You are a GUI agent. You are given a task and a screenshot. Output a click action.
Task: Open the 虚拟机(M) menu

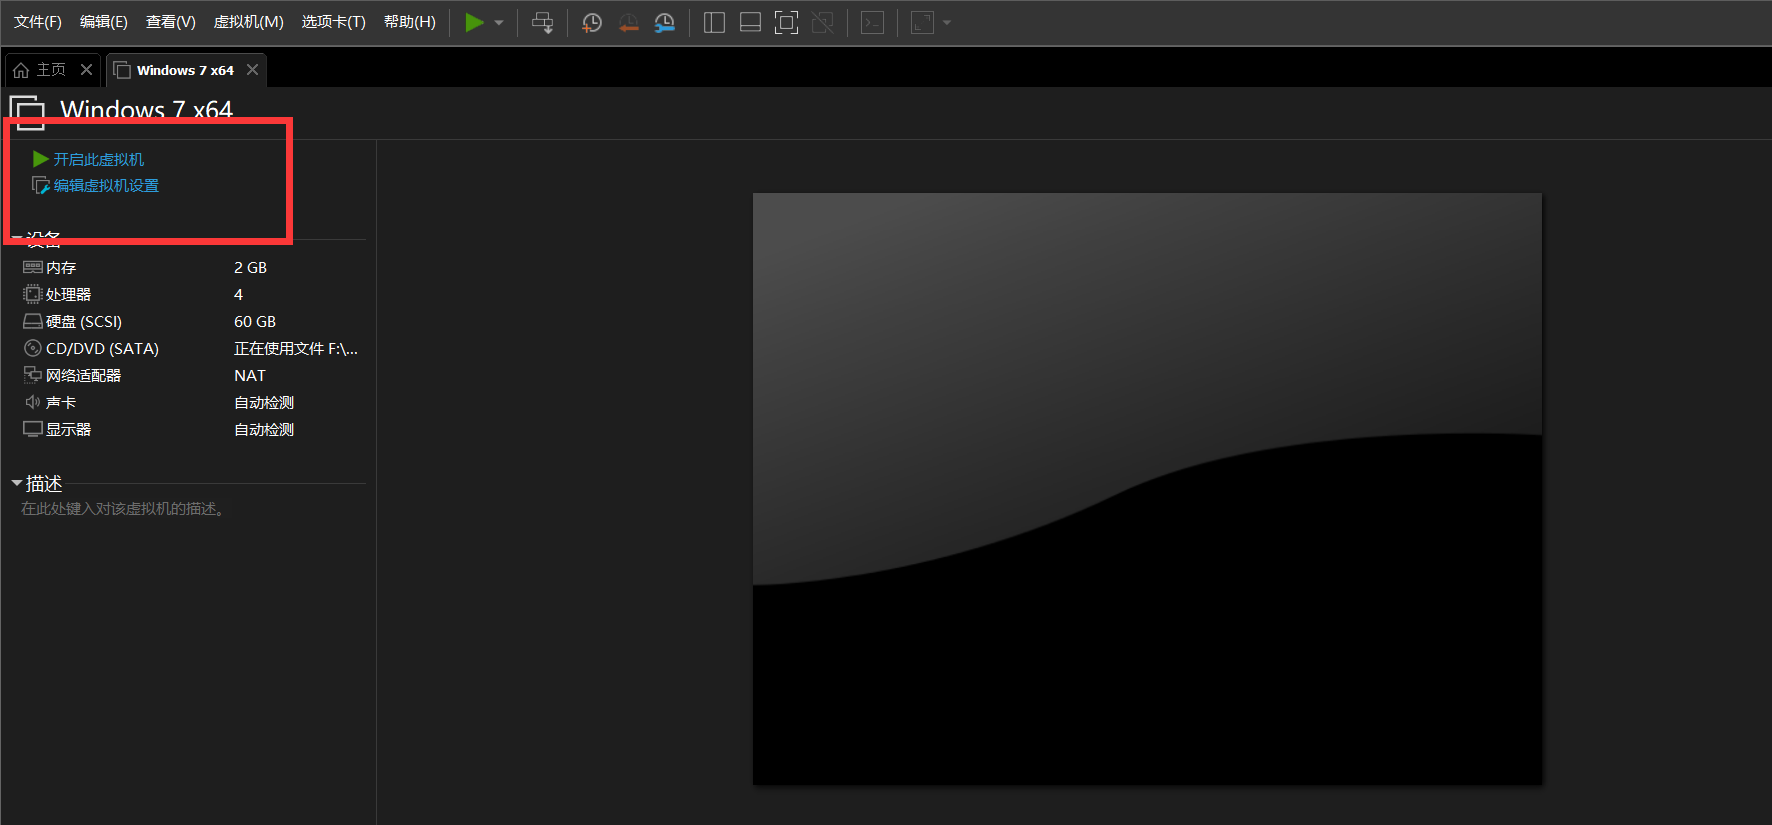249,22
